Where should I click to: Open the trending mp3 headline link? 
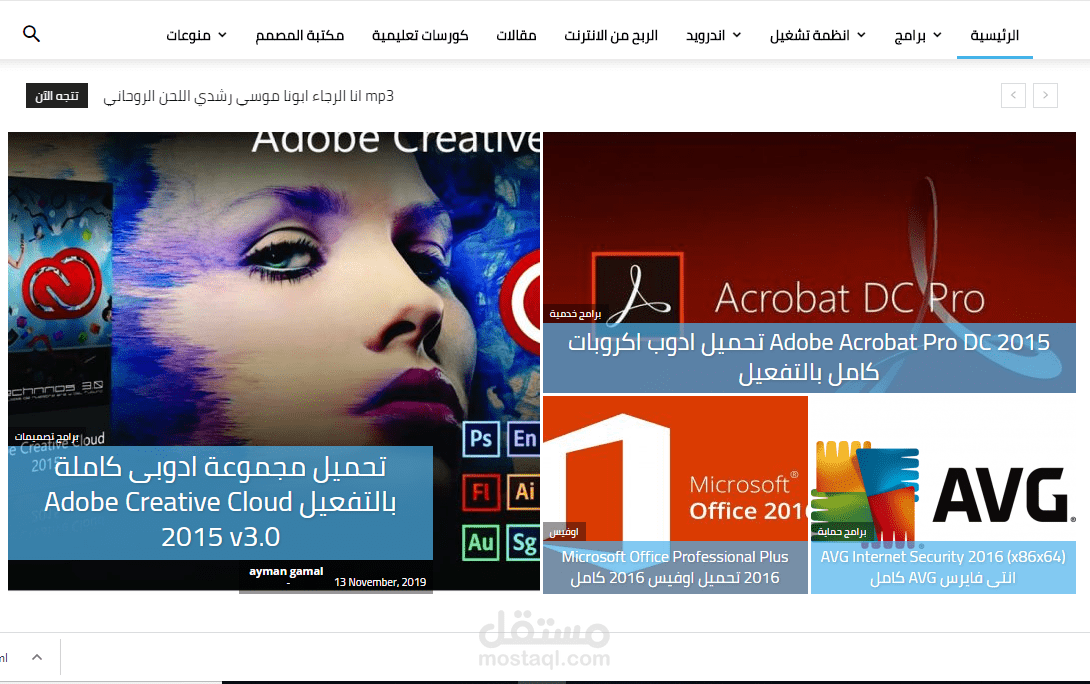pos(248,96)
